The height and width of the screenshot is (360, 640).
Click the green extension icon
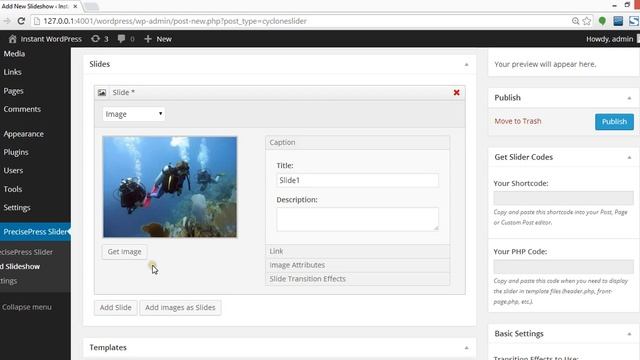(x=602, y=21)
